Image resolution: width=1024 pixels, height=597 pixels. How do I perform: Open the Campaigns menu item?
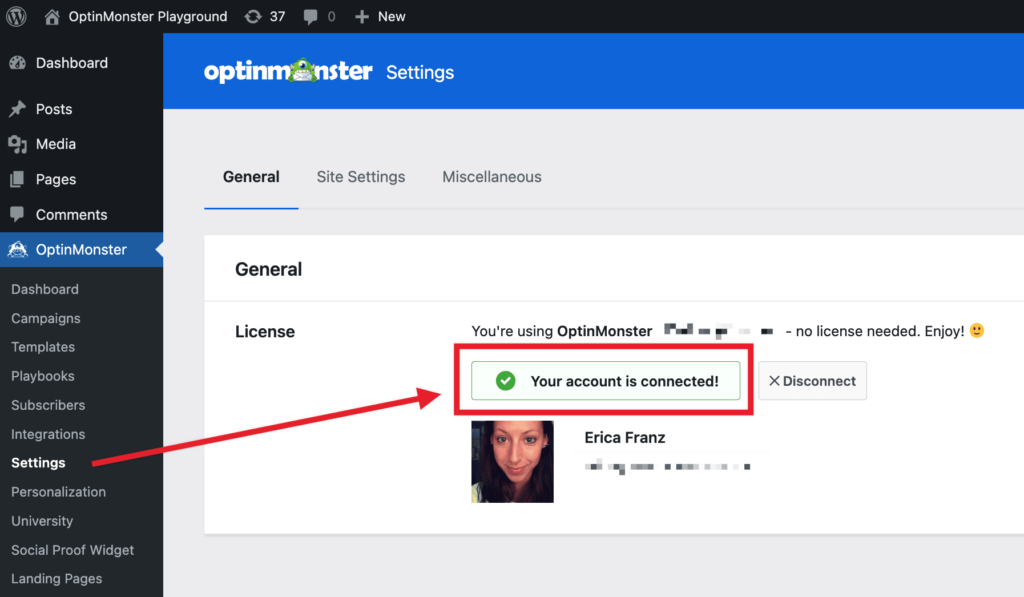46,317
